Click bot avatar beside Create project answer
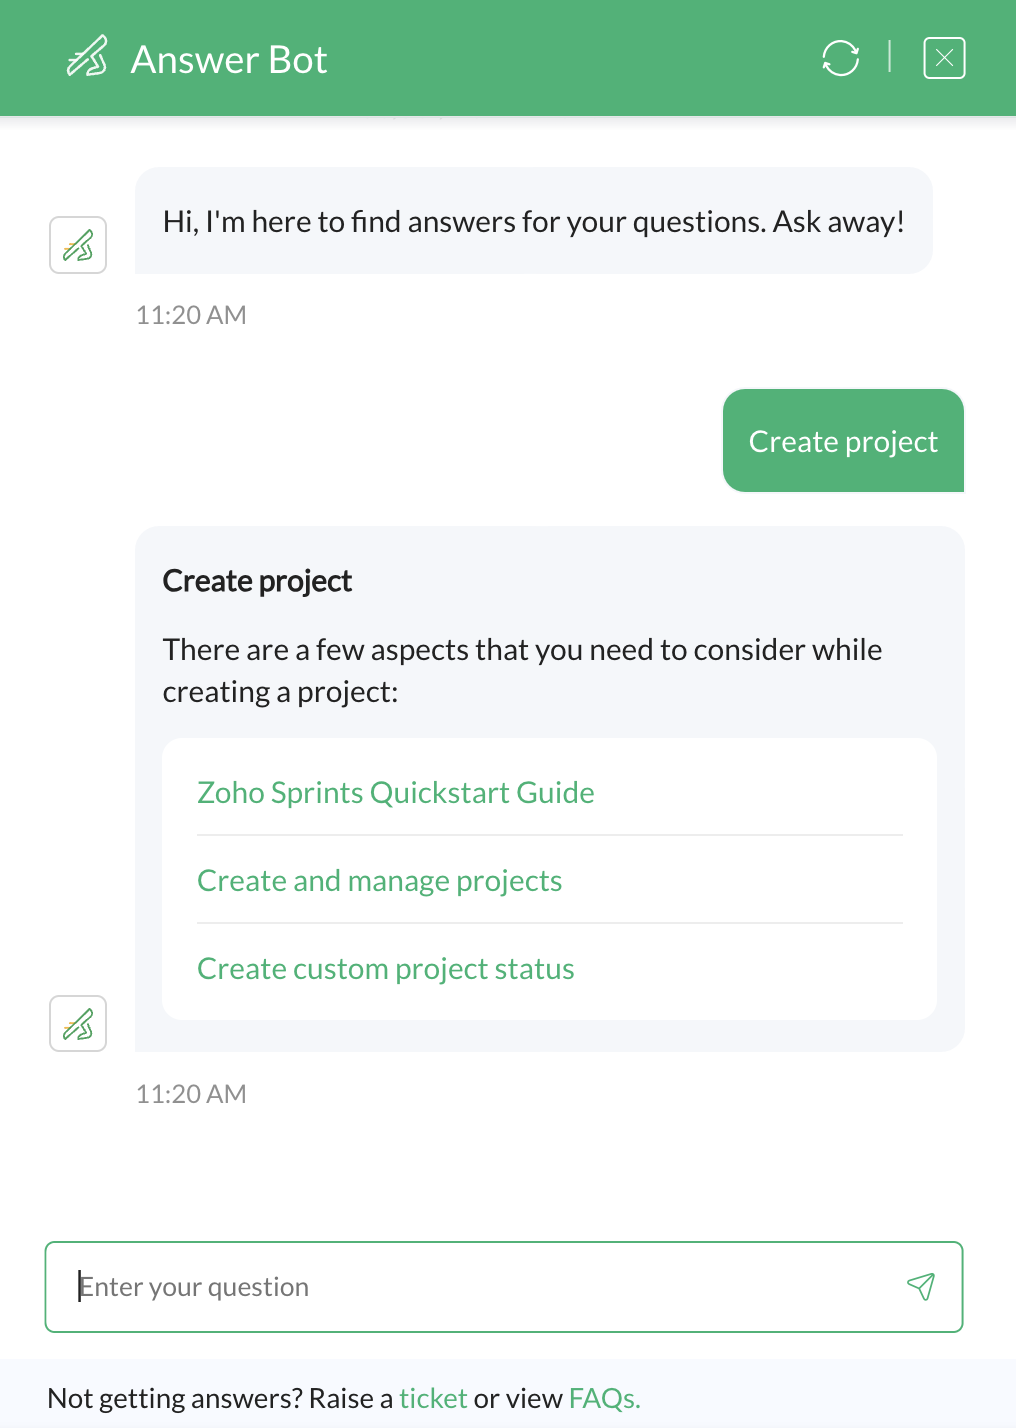Screen dimensions: 1016x1428 tap(78, 1024)
